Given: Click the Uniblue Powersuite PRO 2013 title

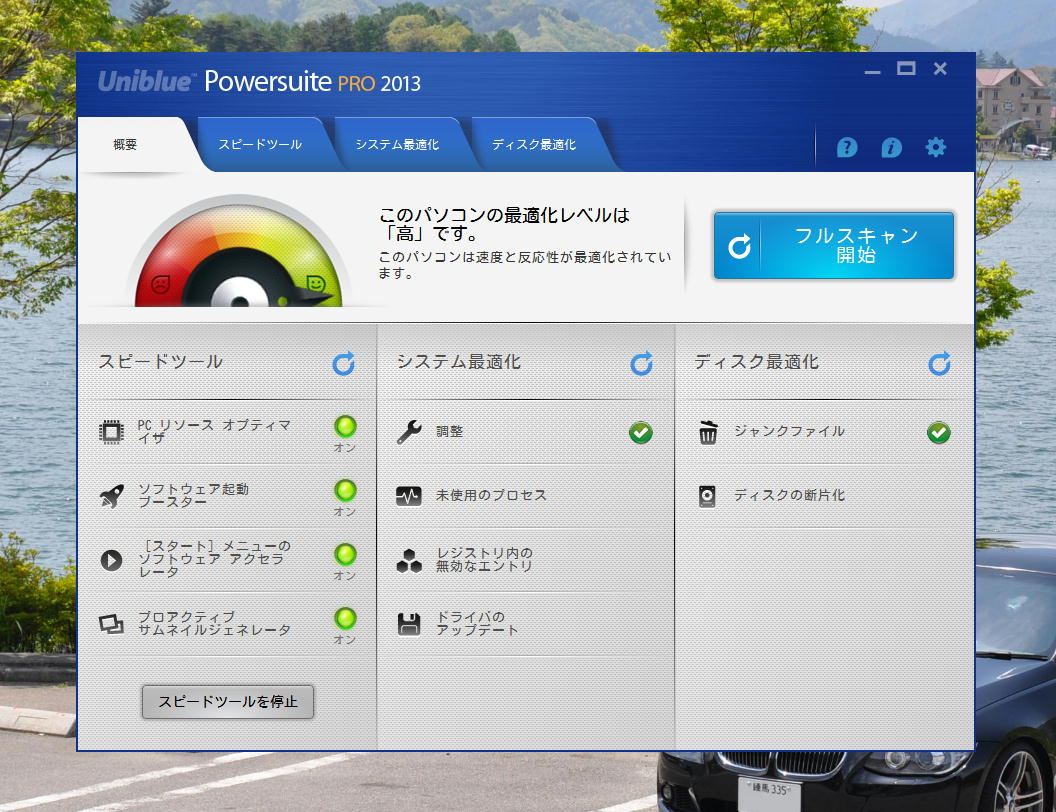Looking at the screenshot, I should click(259, 81).
